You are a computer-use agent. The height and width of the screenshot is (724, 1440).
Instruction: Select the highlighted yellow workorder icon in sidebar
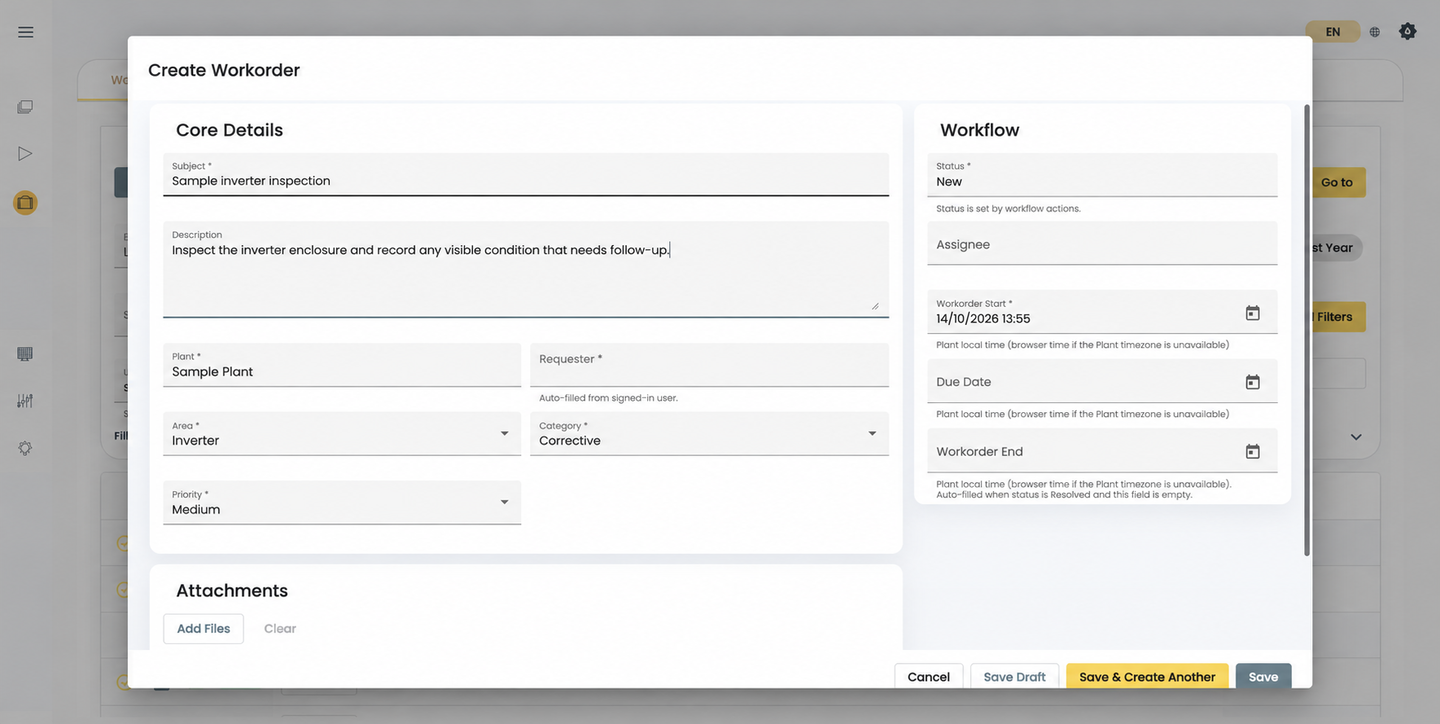[x=25, y=203]
